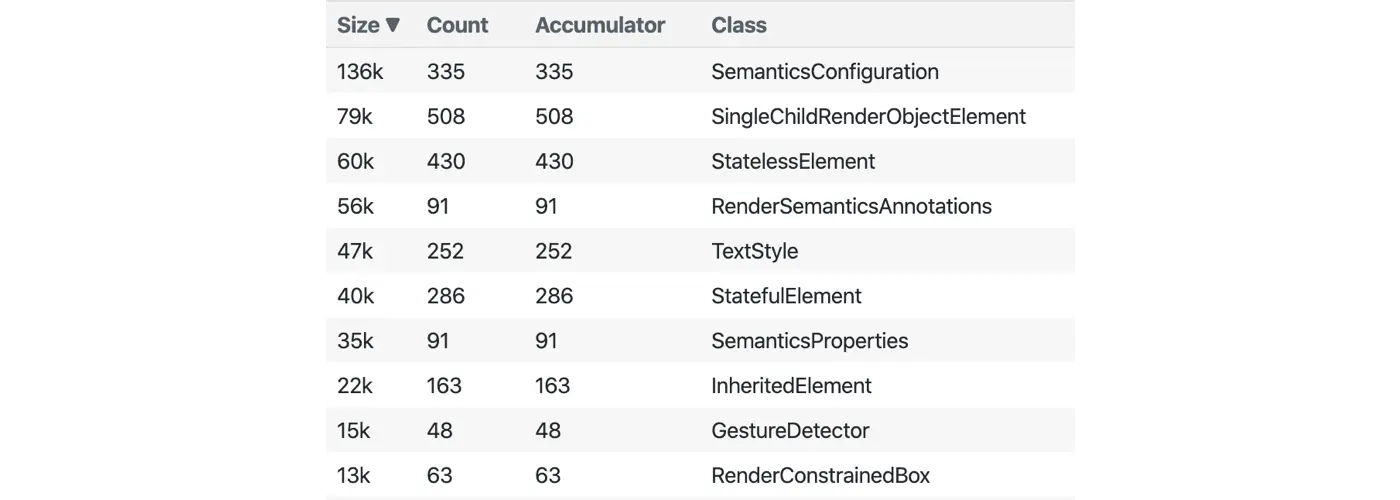Click the Accumulator column header
Screen dimensions: 1400x500
tap(600, 26)
